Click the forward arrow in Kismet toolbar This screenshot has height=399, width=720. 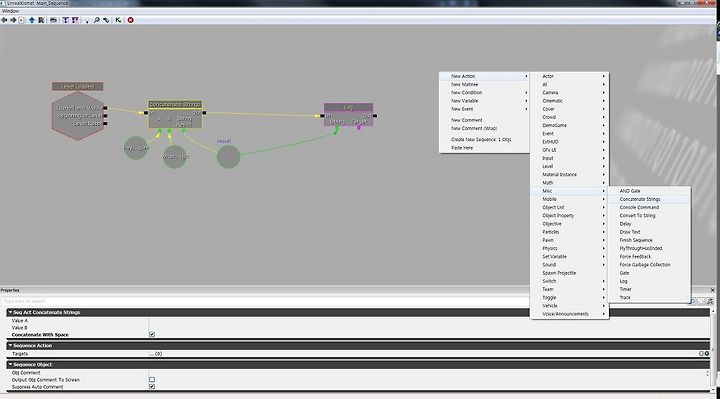point(13,20)
